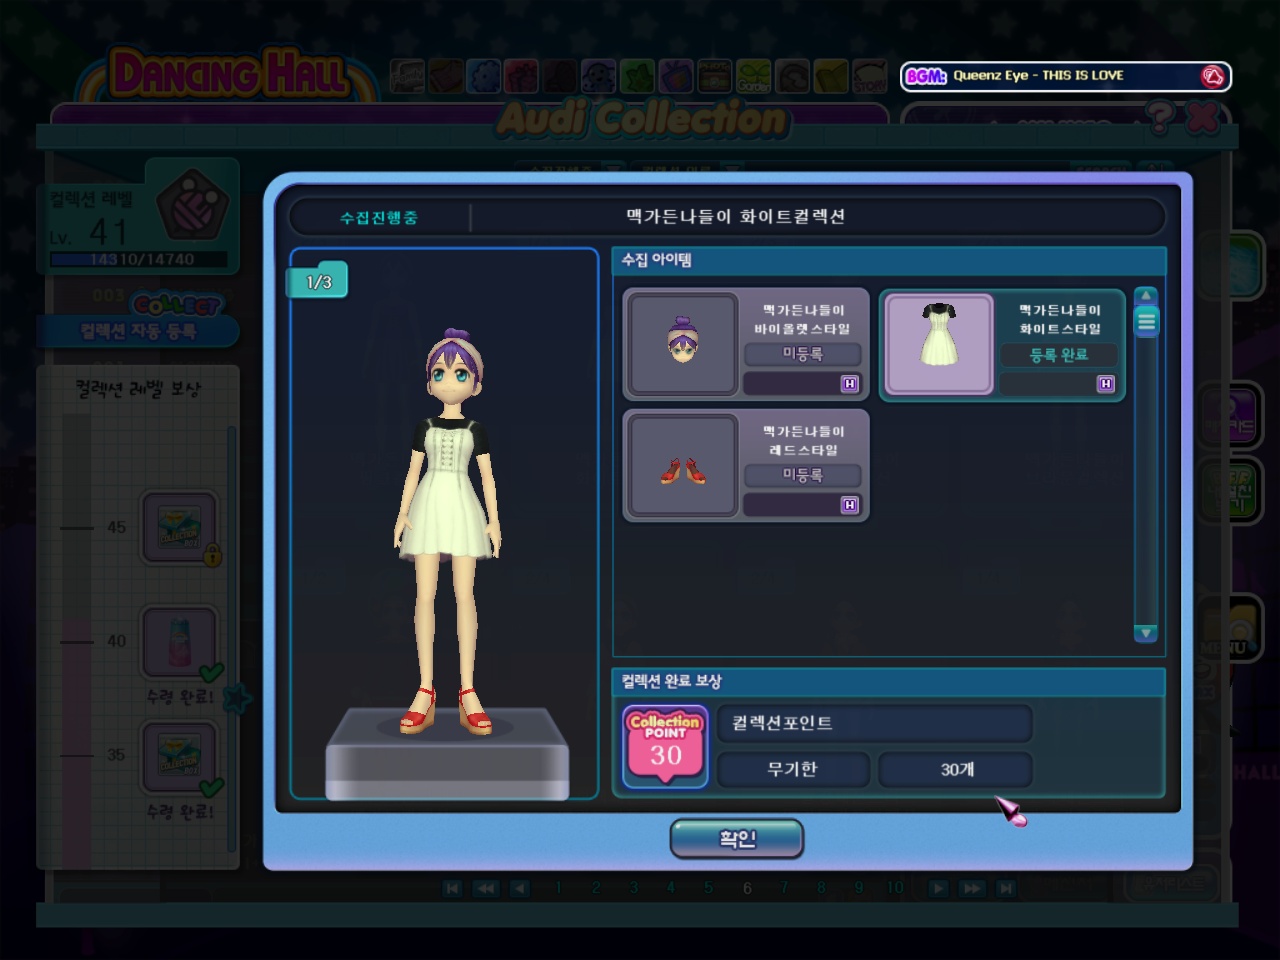This screenshot has height=960, width=1280.
Task: Go to last page with the pagination icon
Action: coord(1006,888)
